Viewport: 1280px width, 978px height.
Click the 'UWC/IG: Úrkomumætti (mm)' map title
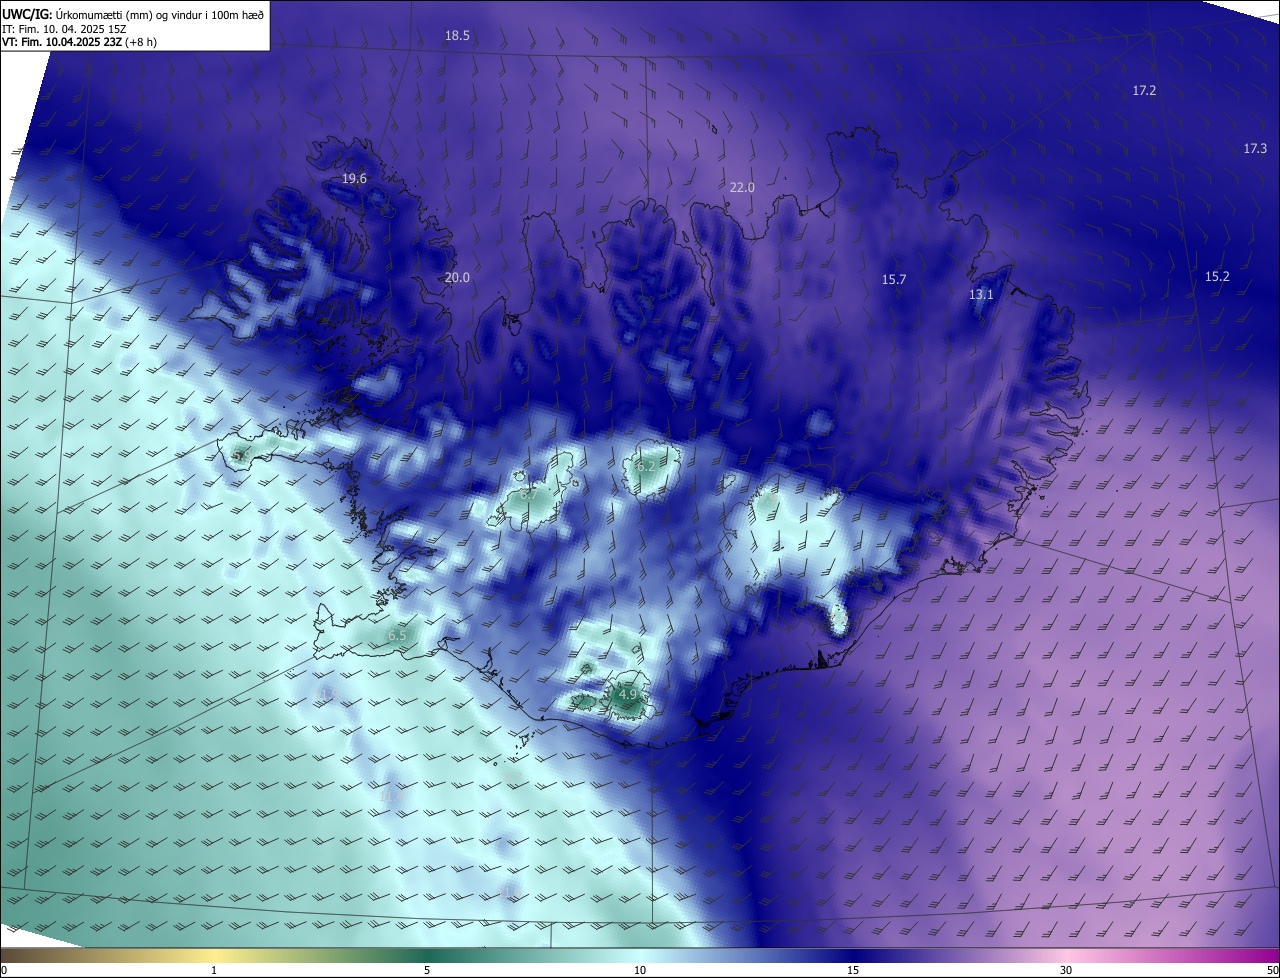(133, 14)
